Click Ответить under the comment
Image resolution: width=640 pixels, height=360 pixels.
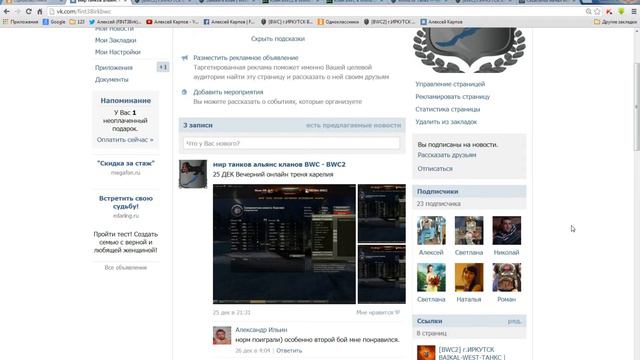click(289, 350)
